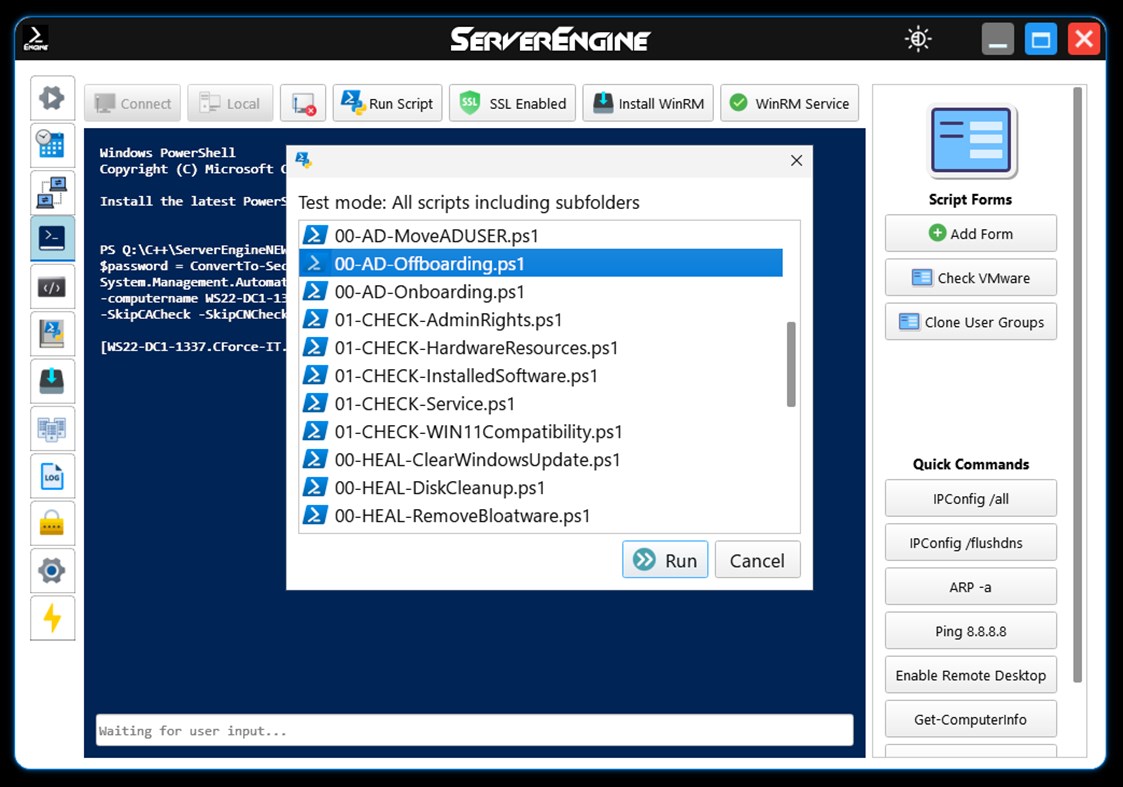Viewport: 1123px width, 787px height.
Task: Open the PowerShell terminal sidebar icon
Action: coord(52,238)
